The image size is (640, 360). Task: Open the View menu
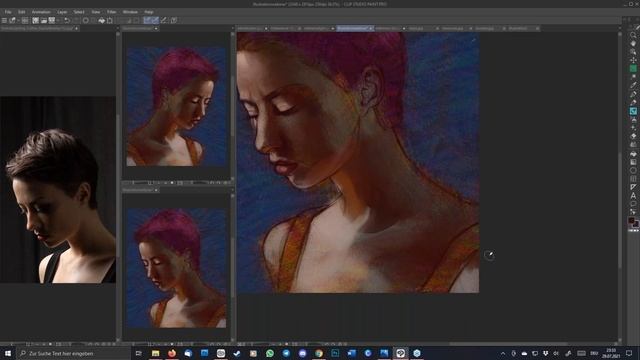96,12
